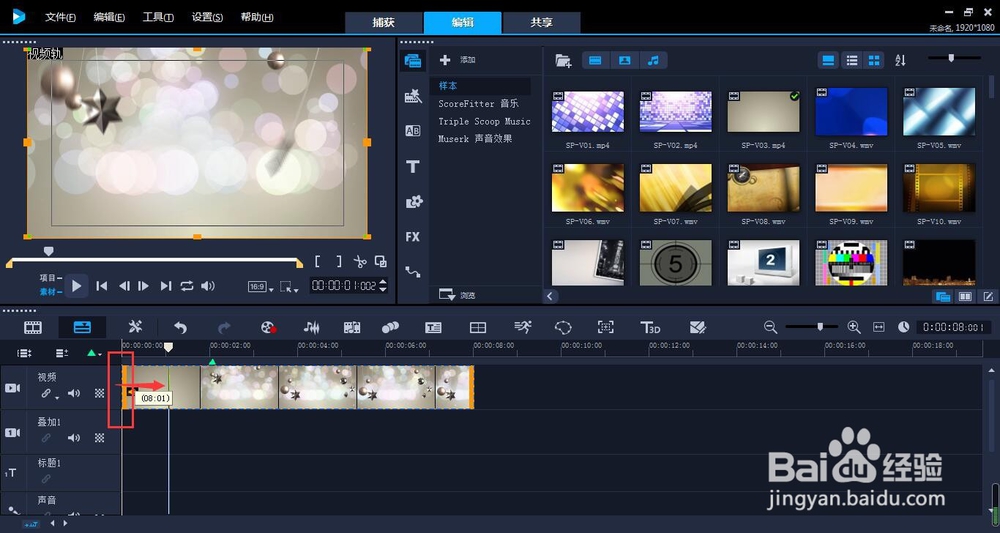Switch to Storyboard view
This screenshot has height=533, width=1000.
coord(33,327)
